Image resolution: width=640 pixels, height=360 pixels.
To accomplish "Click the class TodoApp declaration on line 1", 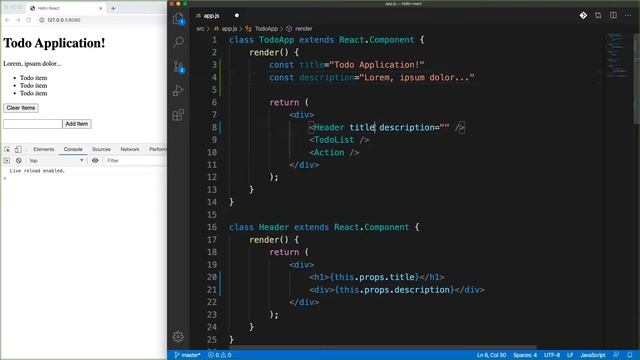I will click(x=327, y=40).
